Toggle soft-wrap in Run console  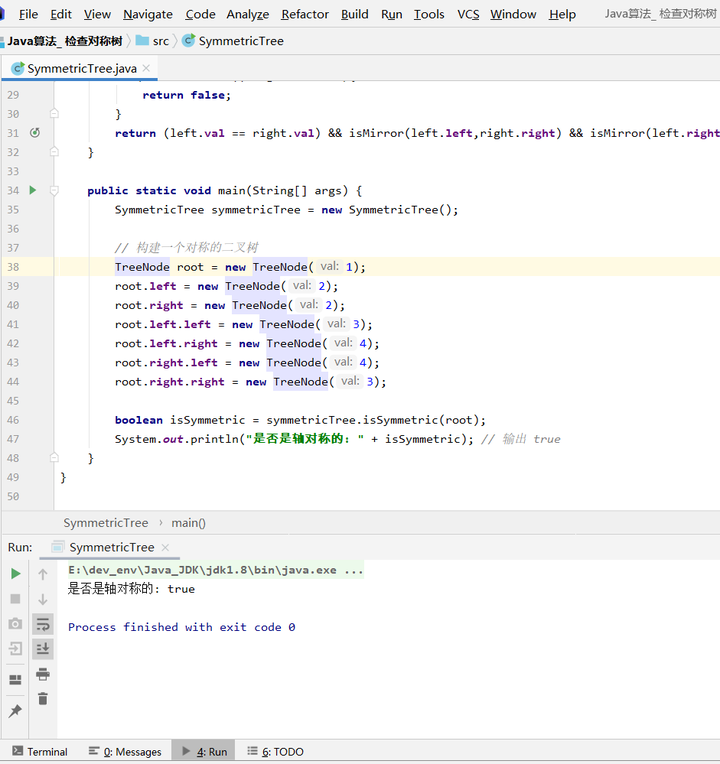click(43, 624)
